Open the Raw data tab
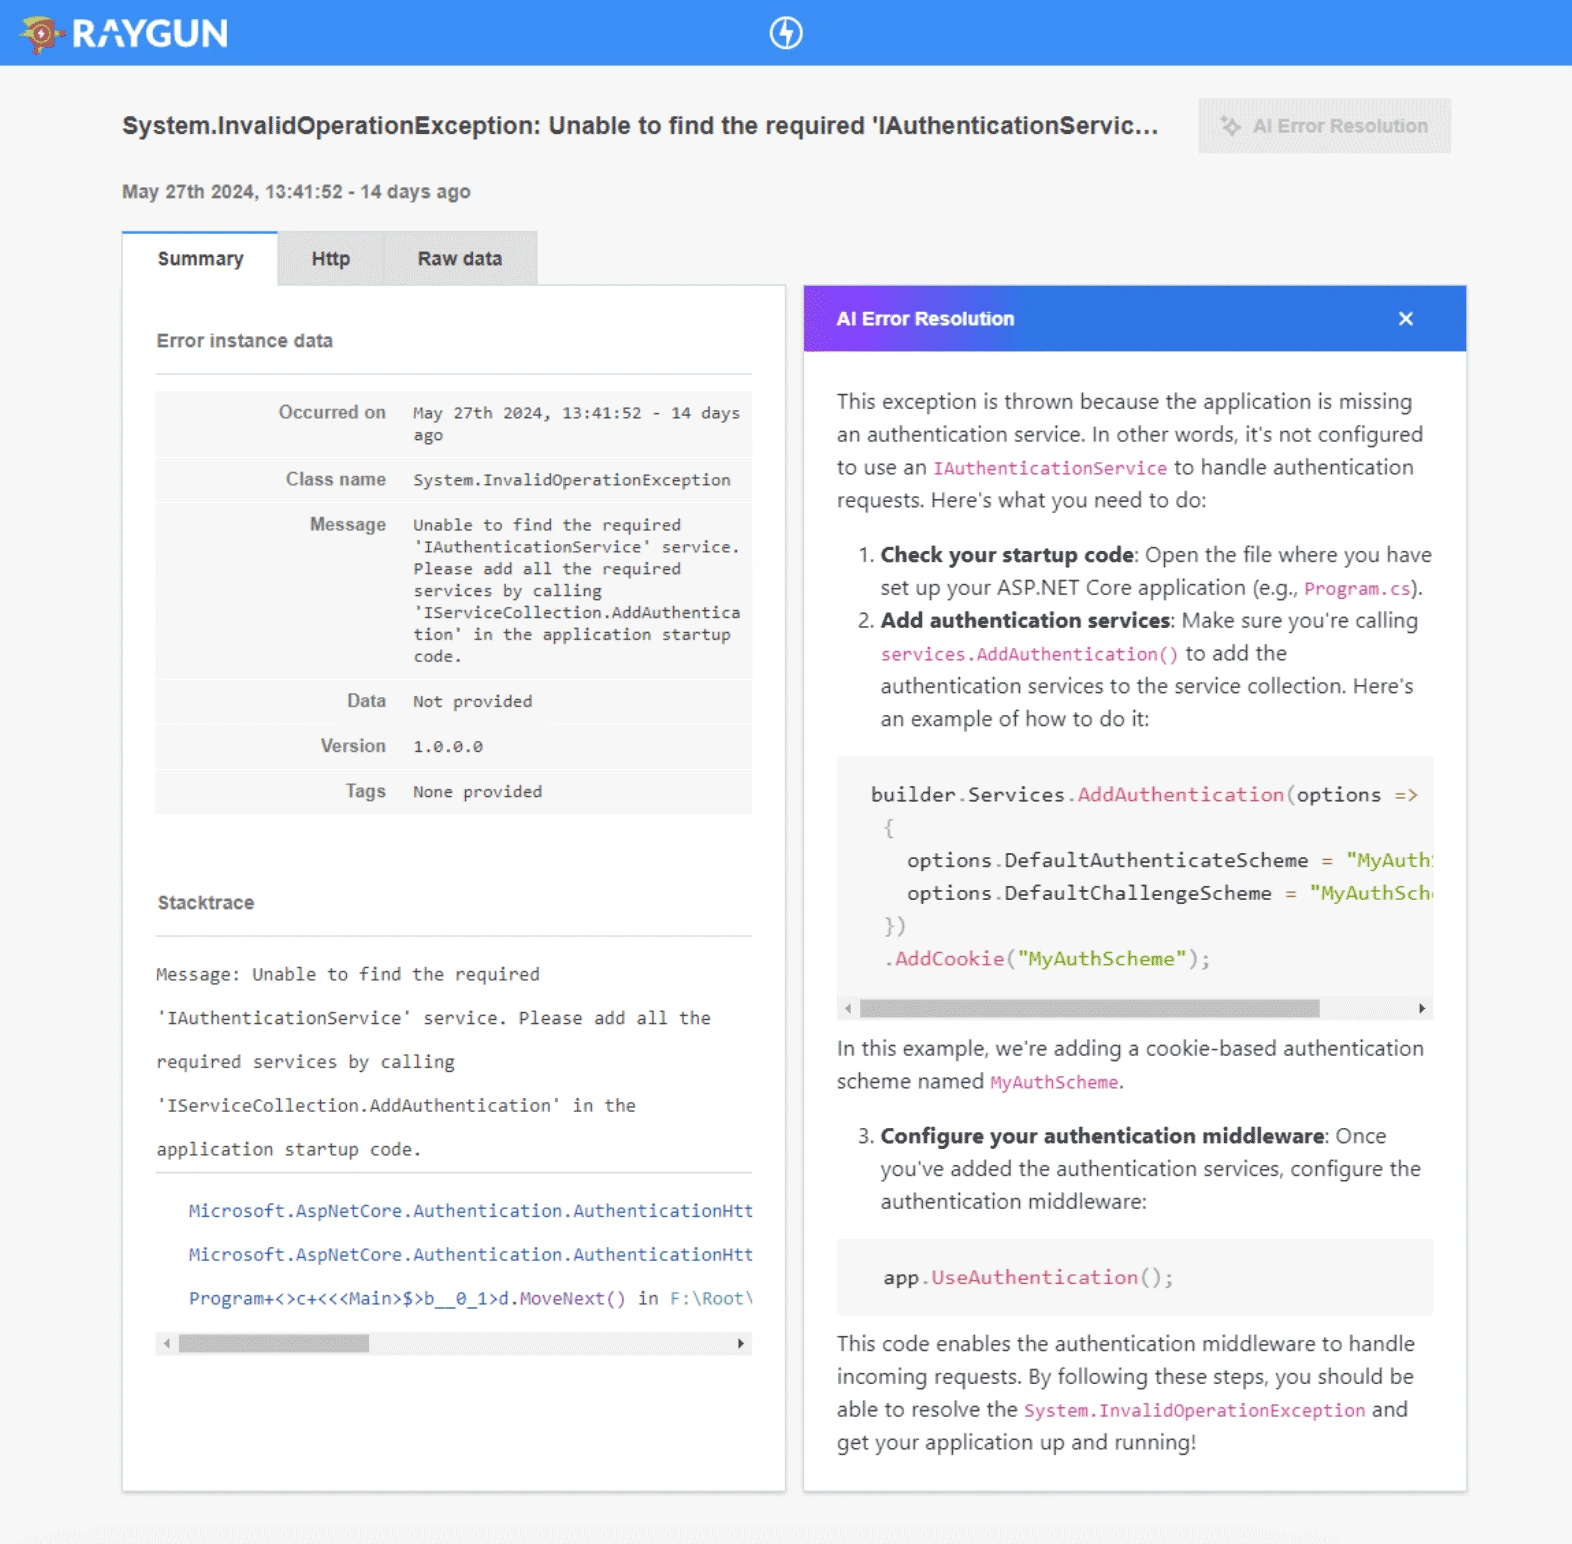The width and height of the screenshot is (1572, 1544). (460, 259)
